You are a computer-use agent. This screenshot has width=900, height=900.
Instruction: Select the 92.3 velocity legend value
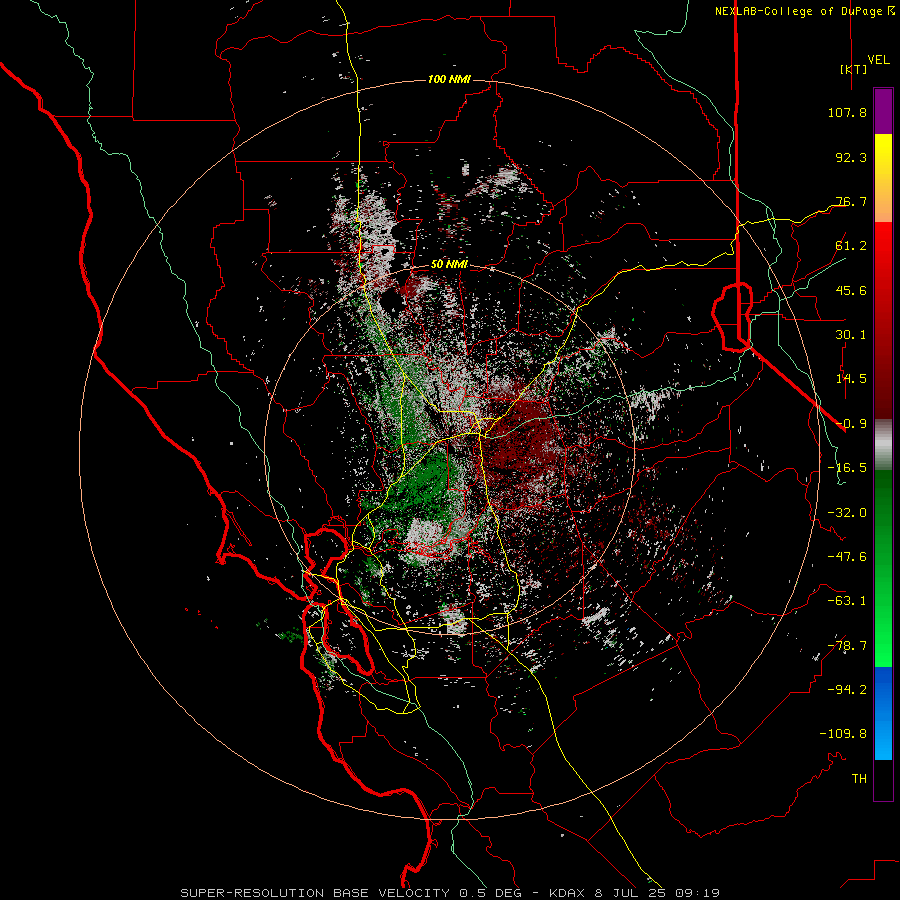(x=851, y=157)
